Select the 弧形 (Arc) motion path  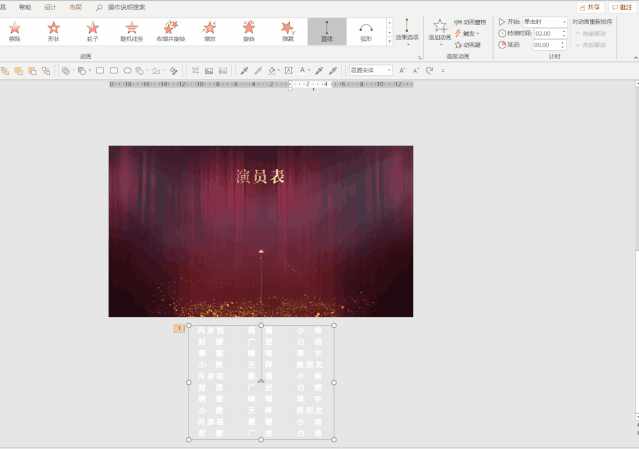coord(366,31)
